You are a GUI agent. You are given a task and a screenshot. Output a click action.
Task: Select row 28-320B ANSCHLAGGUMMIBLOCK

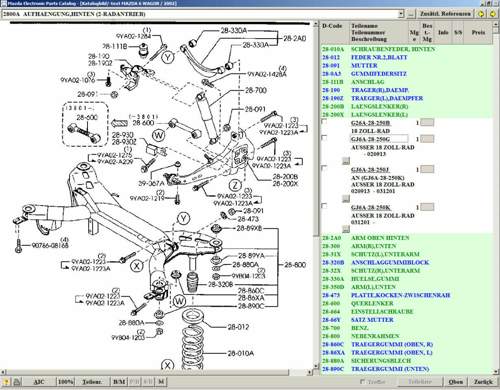click(406, 262)
